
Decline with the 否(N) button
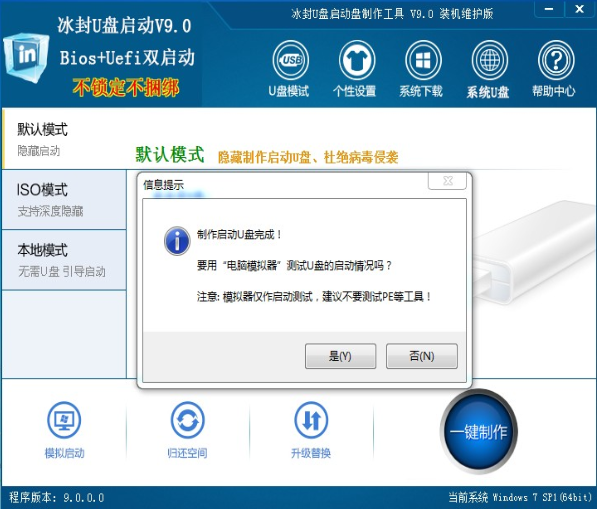click(x=422, y=356)
